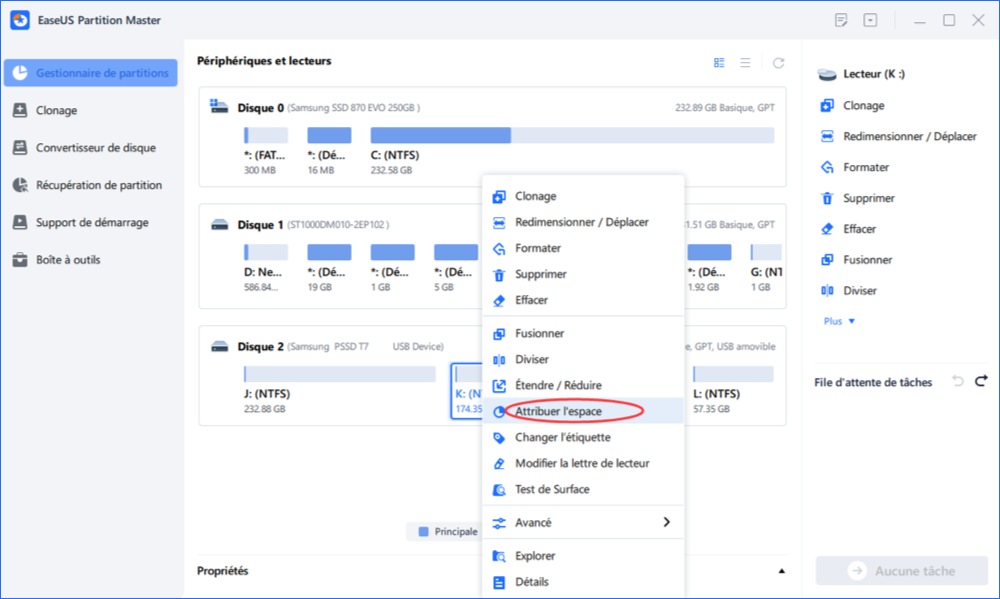Choose Changer l'étiquette from context menu
Viewport: 1000px width, 599px height.
point(562,437)
